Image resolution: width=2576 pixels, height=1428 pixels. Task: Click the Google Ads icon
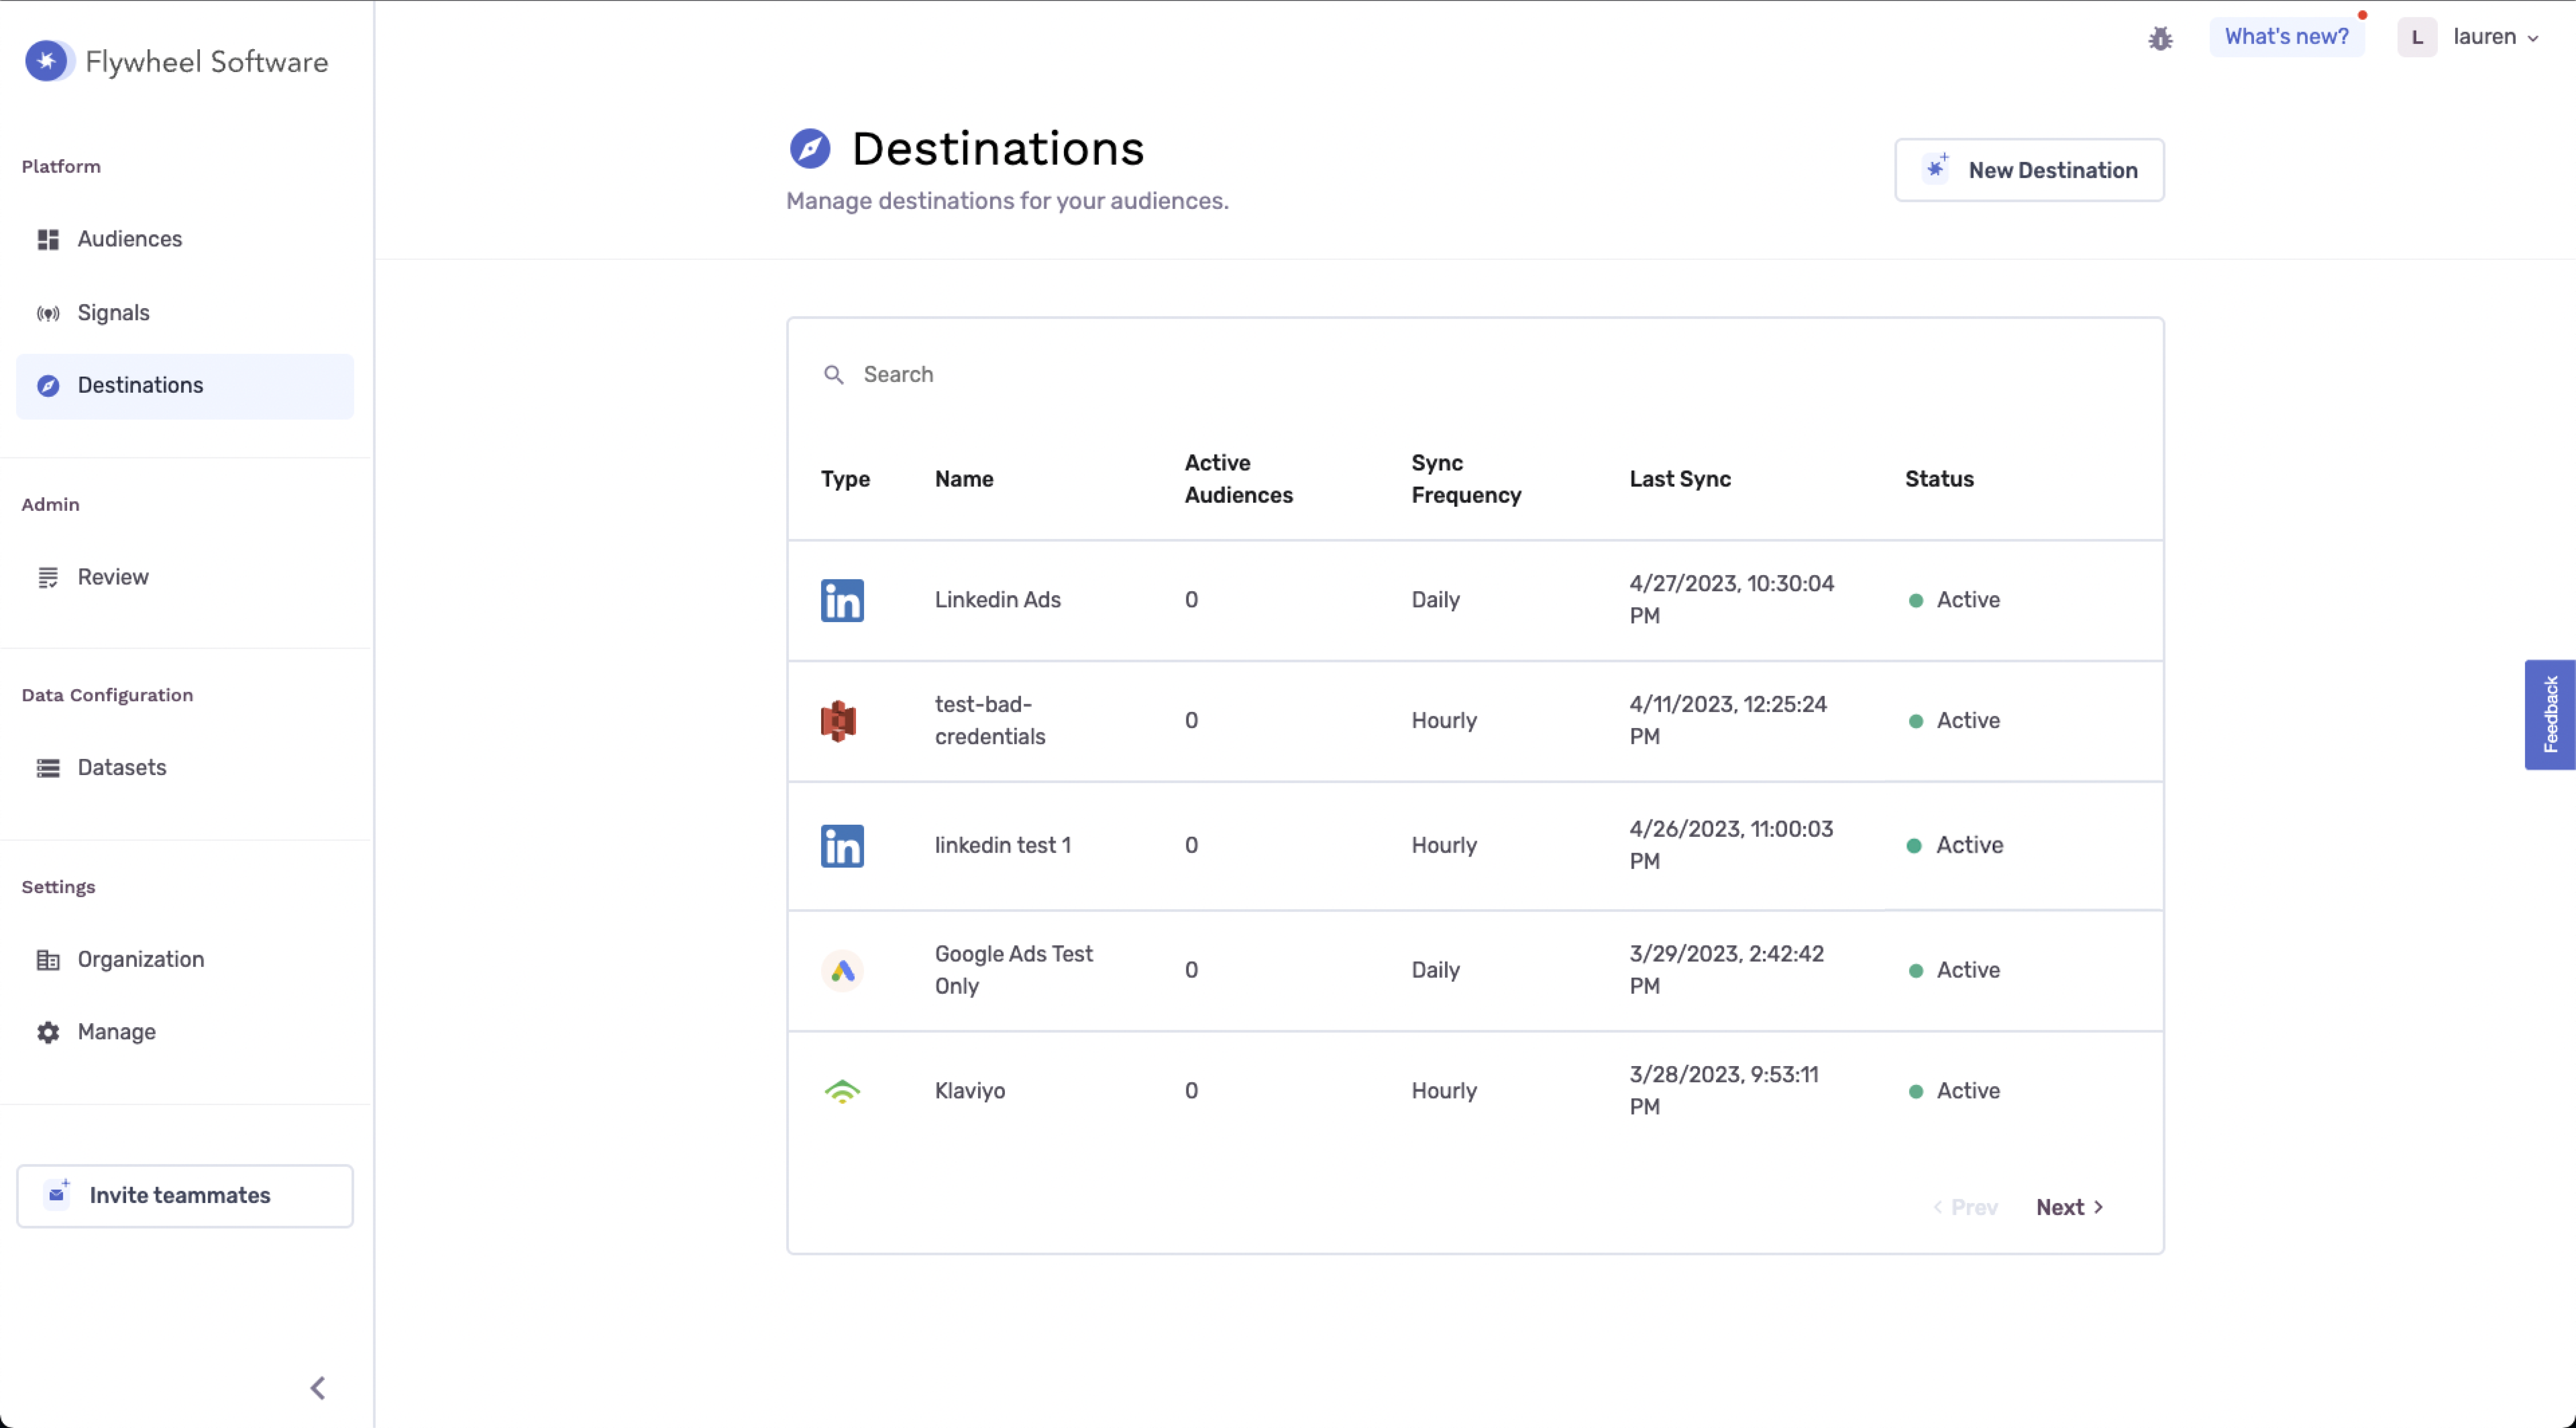point(842,971)
